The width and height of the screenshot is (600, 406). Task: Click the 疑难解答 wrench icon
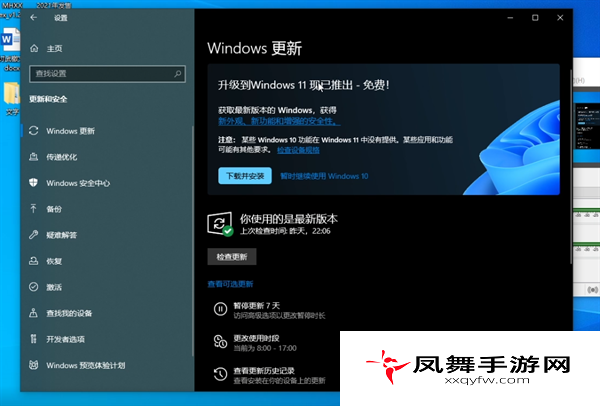[x=34, y=235]
